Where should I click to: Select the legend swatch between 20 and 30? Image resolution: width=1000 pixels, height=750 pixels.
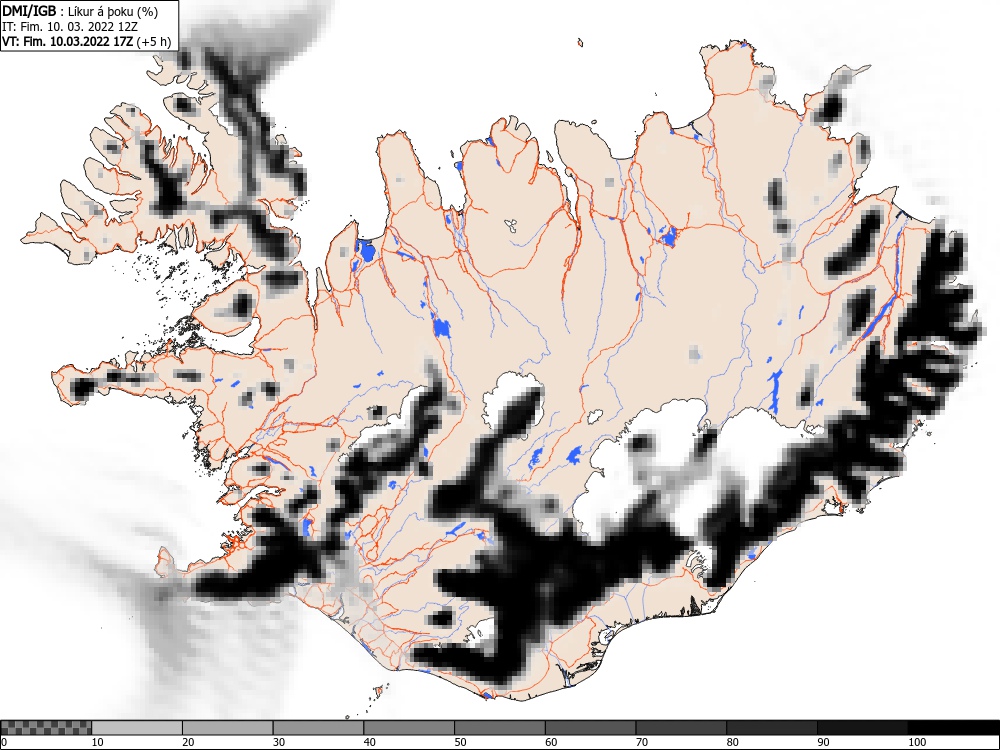tap(228, 728)
